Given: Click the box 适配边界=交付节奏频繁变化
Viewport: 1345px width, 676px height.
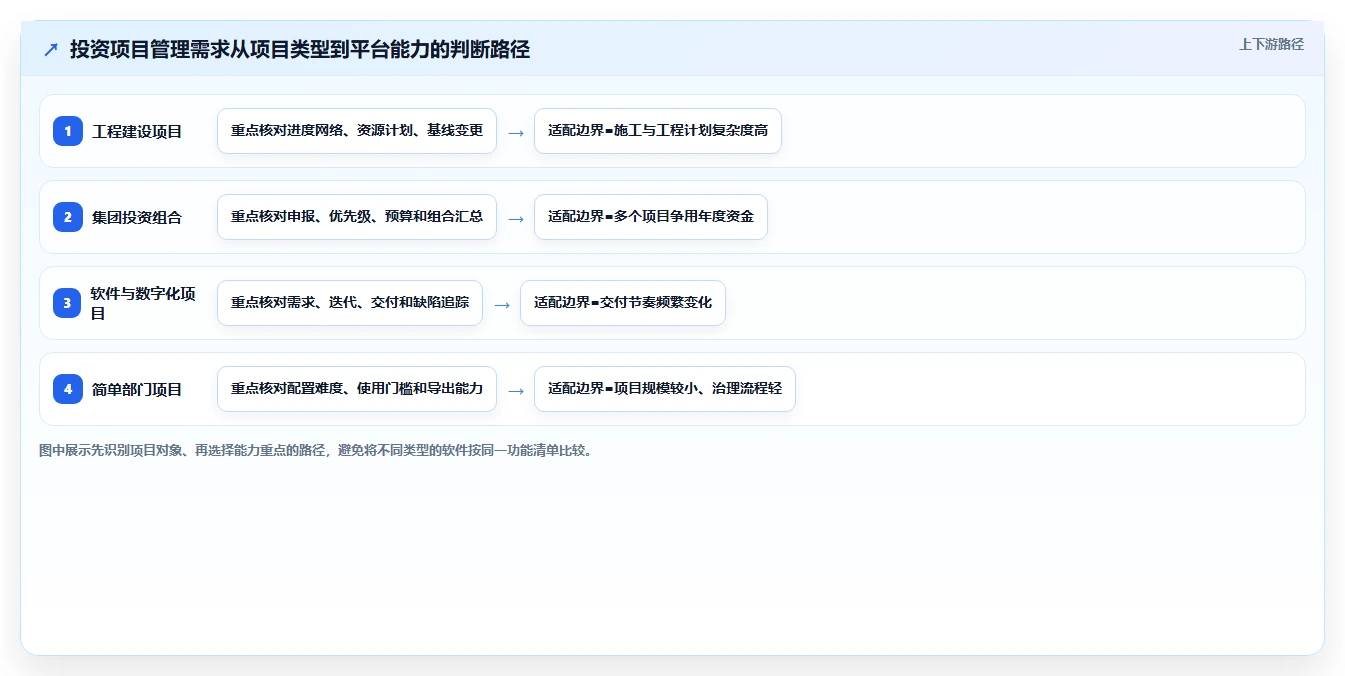Looking at the screenshot, I should [623, 303].
